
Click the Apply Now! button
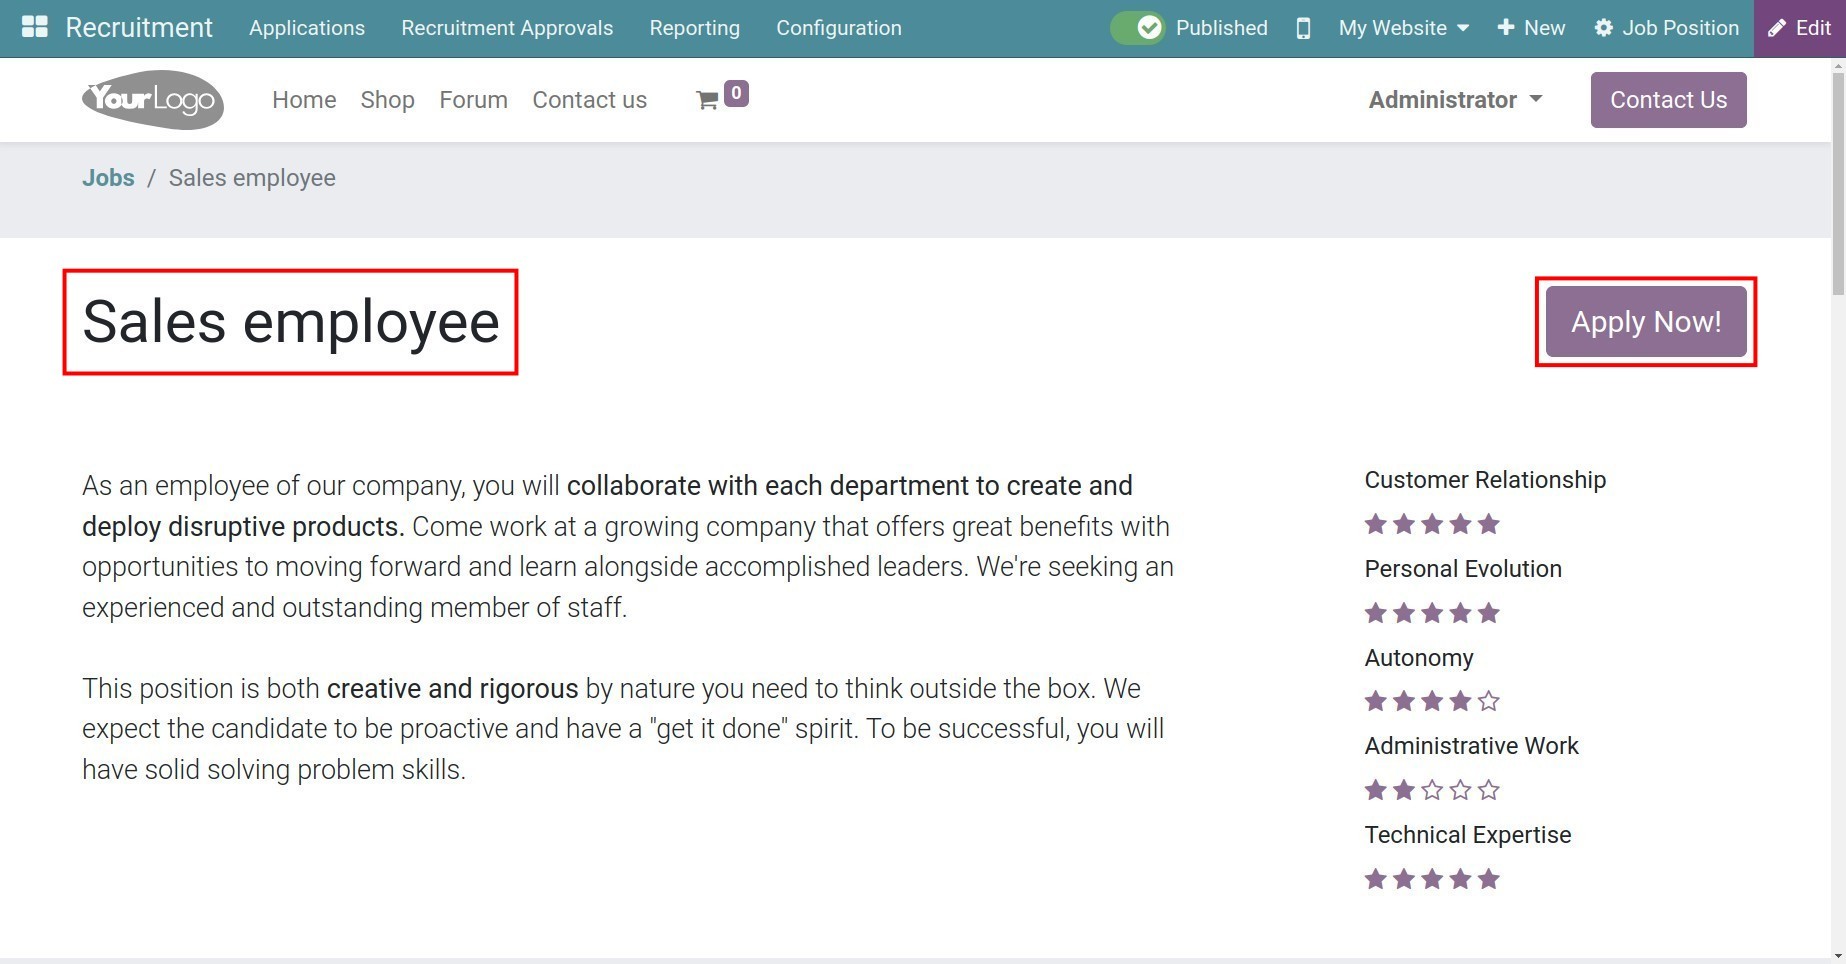(x=1645, y=322)
